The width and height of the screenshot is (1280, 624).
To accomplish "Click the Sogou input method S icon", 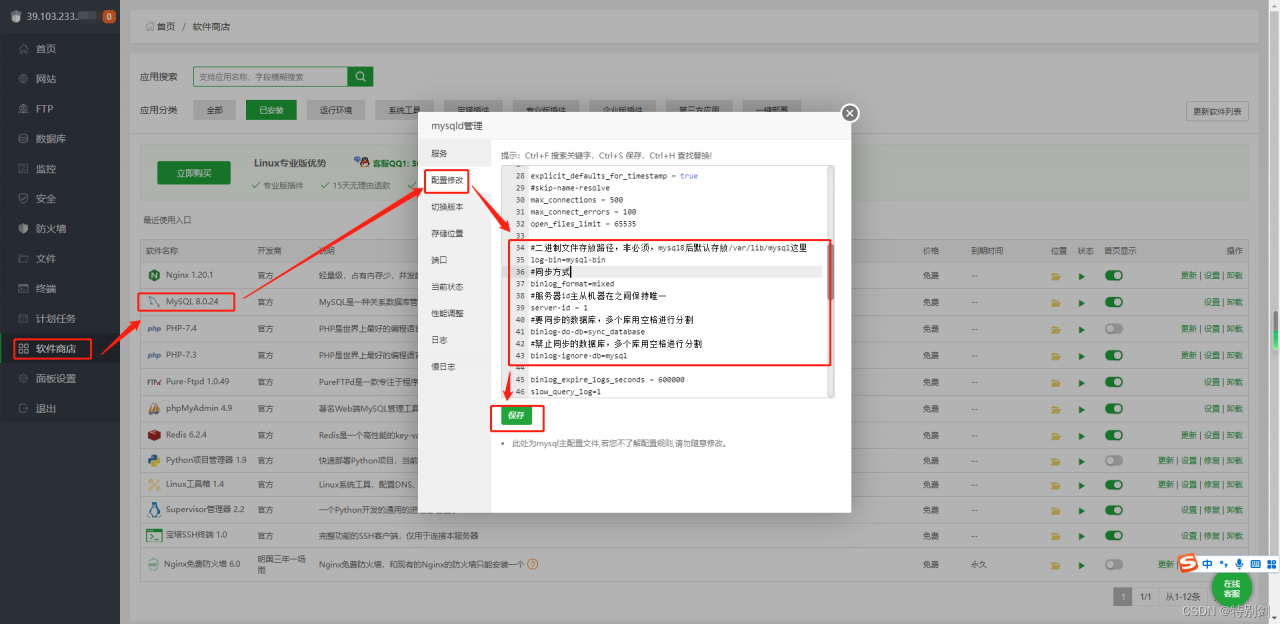I will click(x=1188, y=564).
